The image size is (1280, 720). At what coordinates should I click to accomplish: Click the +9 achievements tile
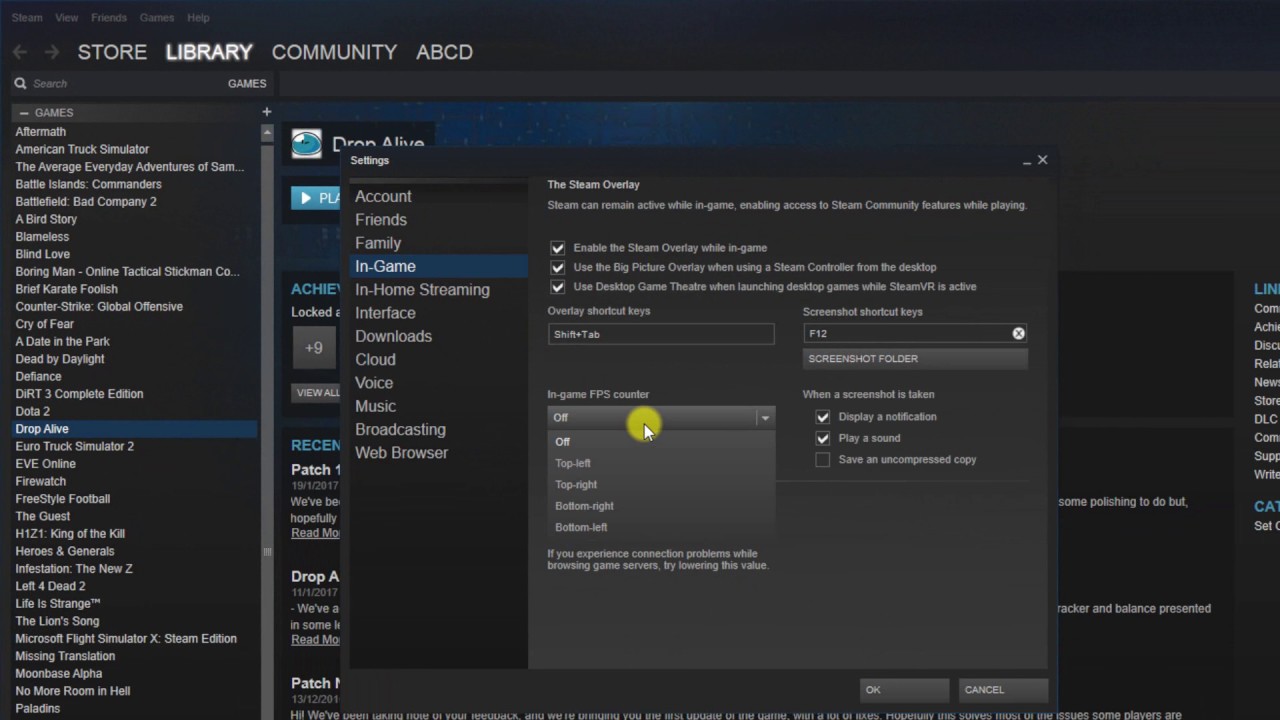(314, 348)
